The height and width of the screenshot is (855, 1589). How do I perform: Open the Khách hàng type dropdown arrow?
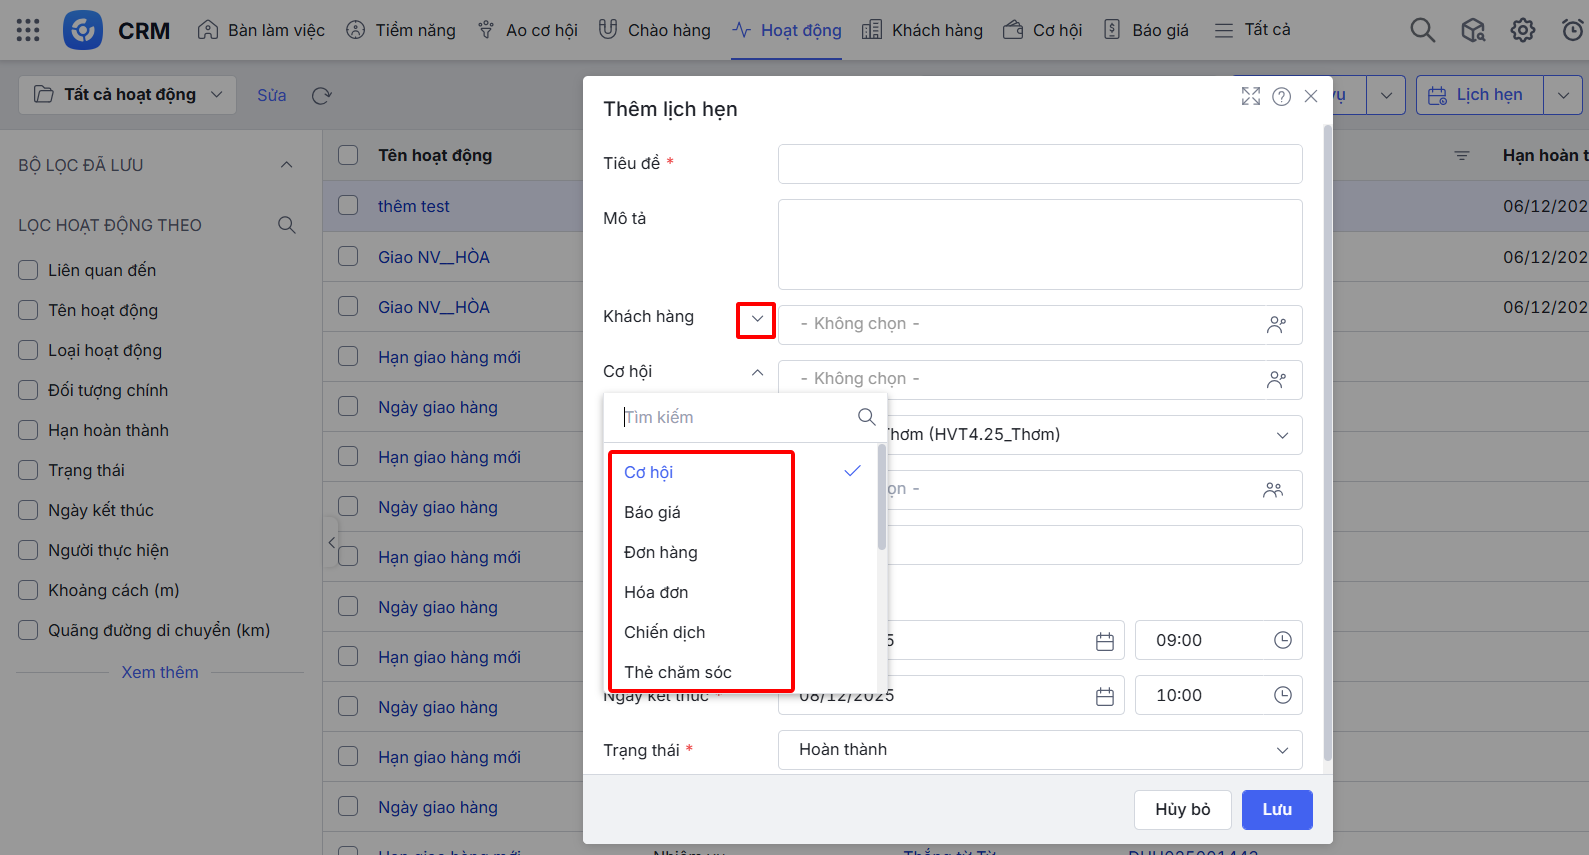[757, 319]
